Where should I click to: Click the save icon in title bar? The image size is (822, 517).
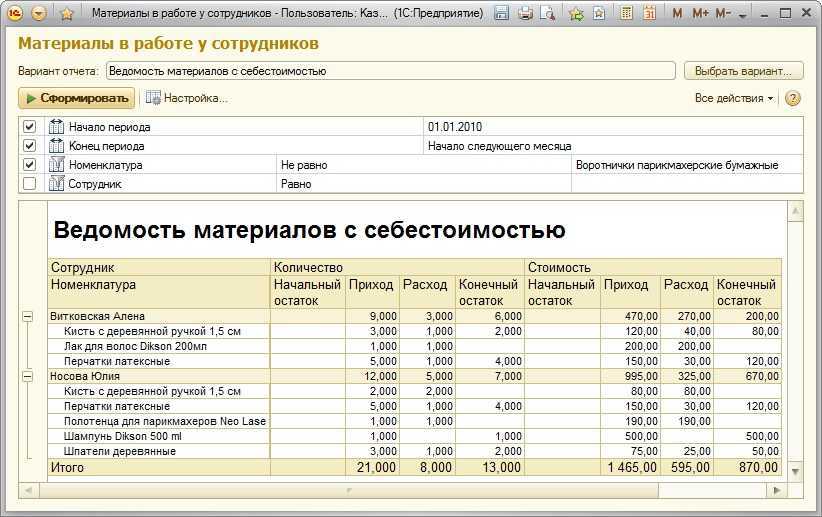tap(502, 14)
